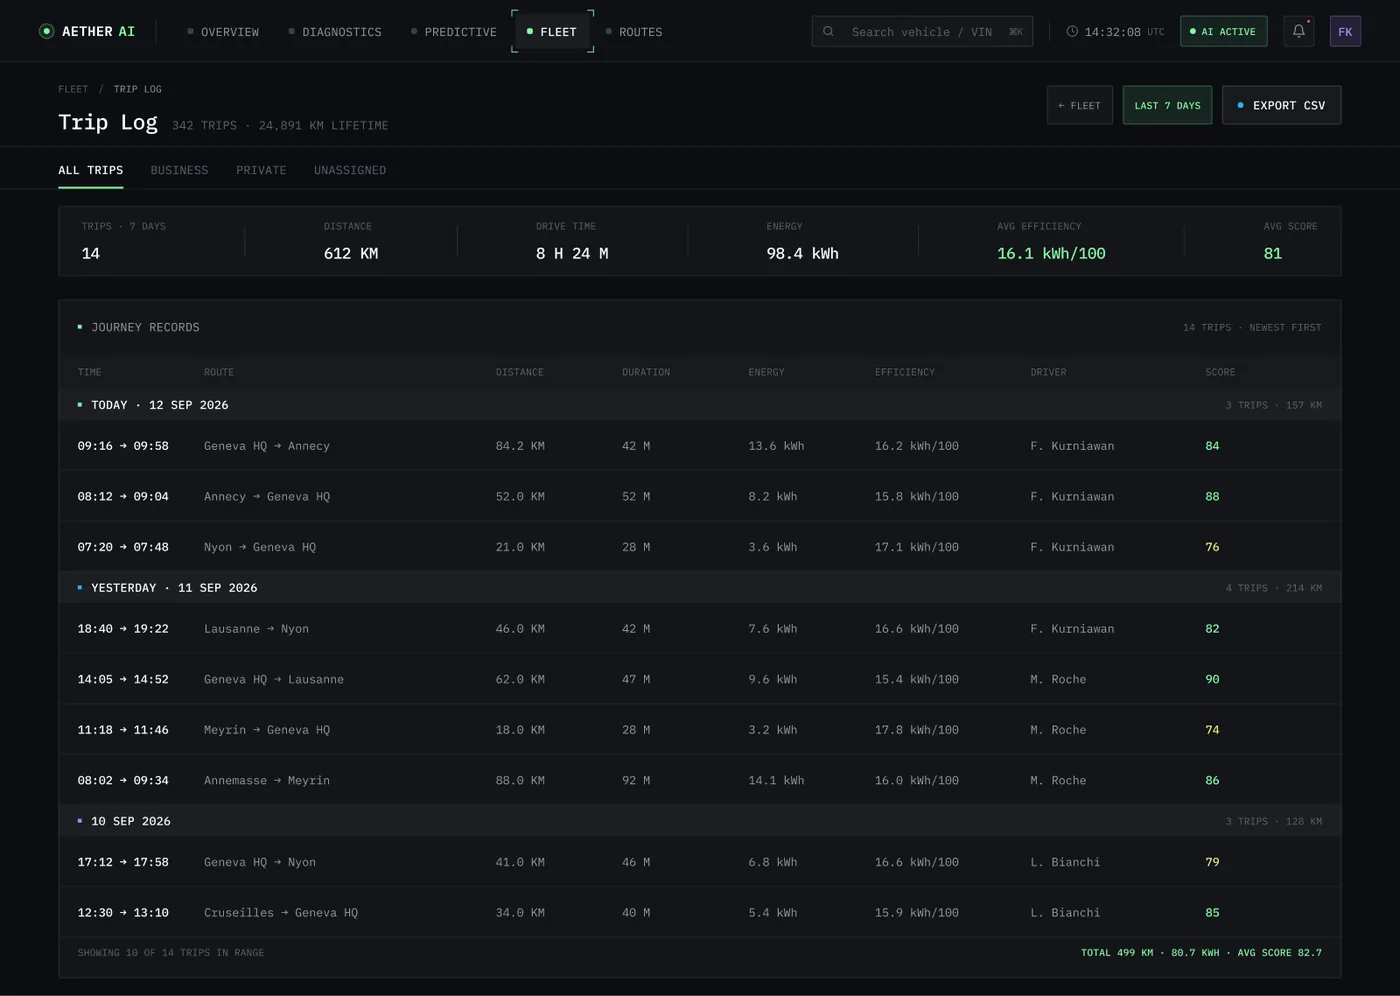Select the Nyon → Geneva HQ trip
This screenshot has height=996, width=1400.
tap(700, 547)
